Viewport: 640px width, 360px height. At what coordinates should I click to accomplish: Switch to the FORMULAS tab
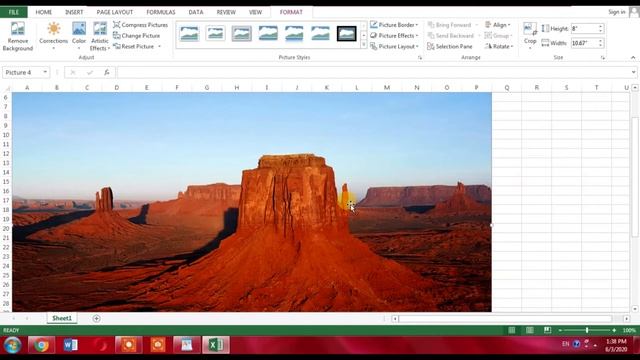(161, 12)
